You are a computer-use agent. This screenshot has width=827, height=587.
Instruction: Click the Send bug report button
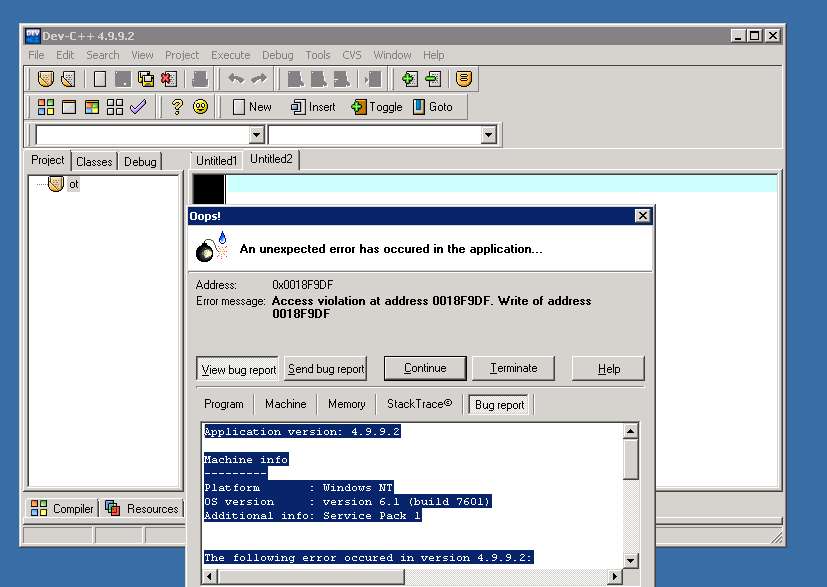[326, 369]
